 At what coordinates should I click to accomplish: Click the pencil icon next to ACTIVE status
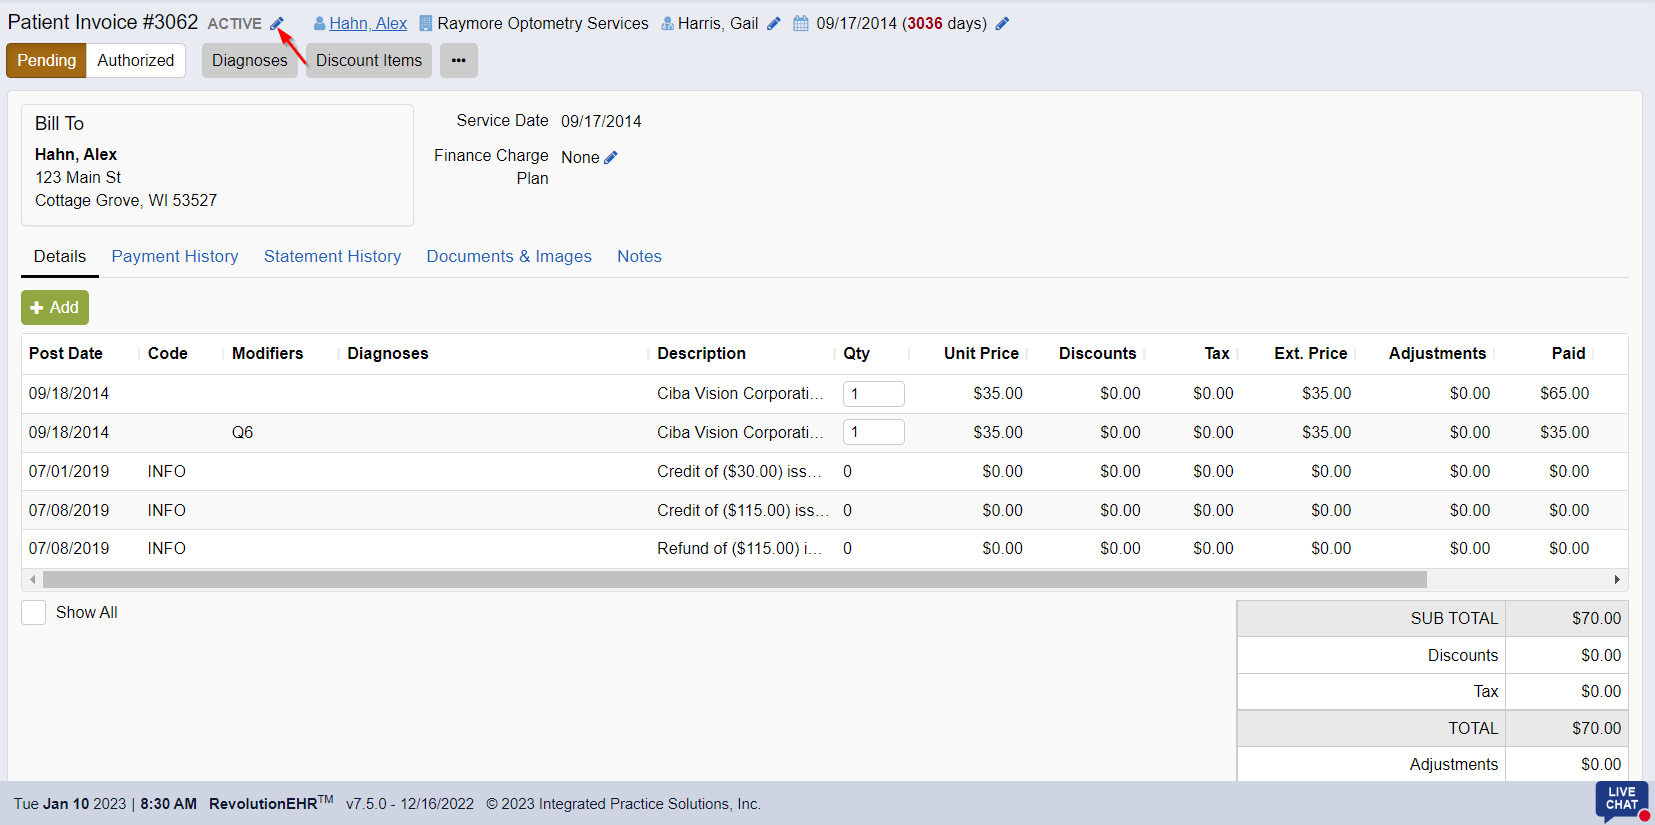click(277, 24)
